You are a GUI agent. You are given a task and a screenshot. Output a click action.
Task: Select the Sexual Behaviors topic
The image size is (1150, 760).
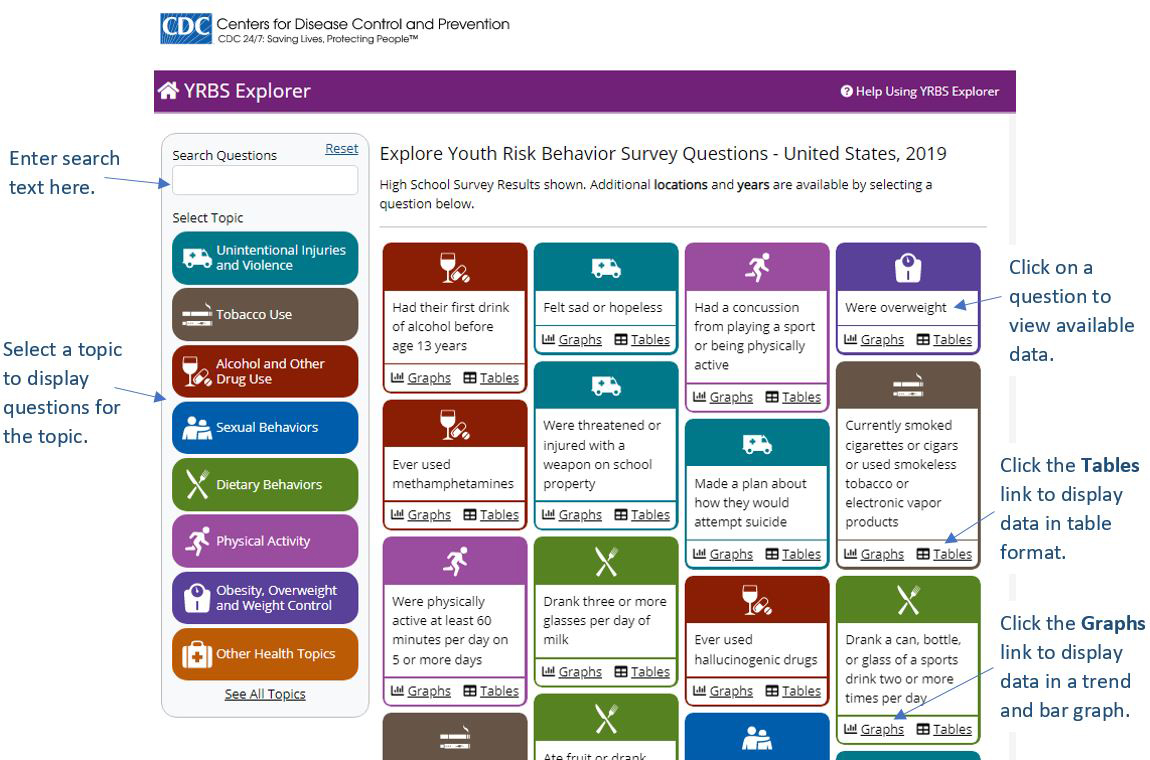tap(264, 427)
